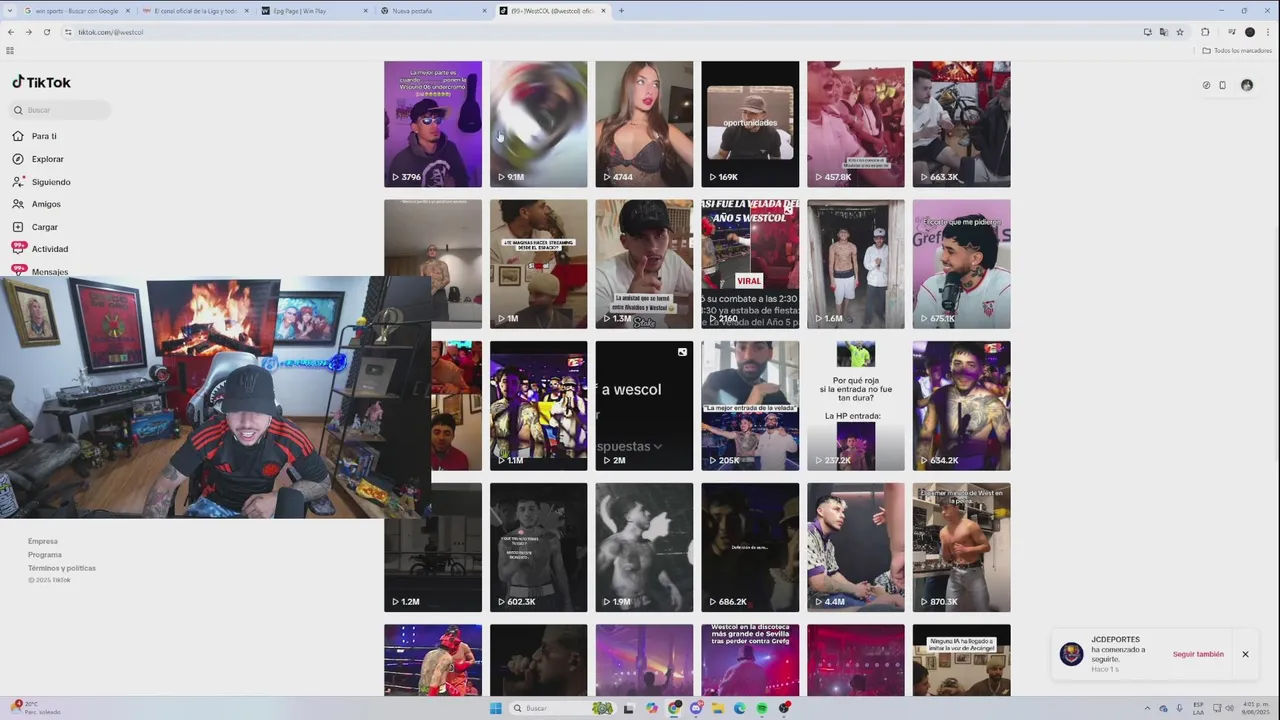This screenshot has height=720, width=1280.
Task: Open the TikTok profile avatar menu
Action: click(x=1246, y=85)
